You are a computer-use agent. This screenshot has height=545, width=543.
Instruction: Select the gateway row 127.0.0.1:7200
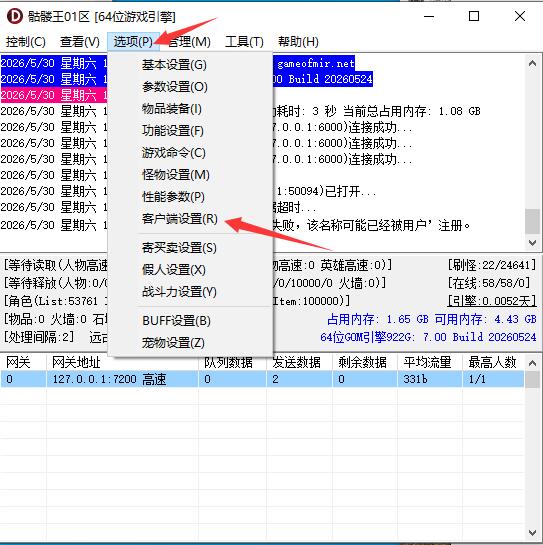[x=262, y=379]
